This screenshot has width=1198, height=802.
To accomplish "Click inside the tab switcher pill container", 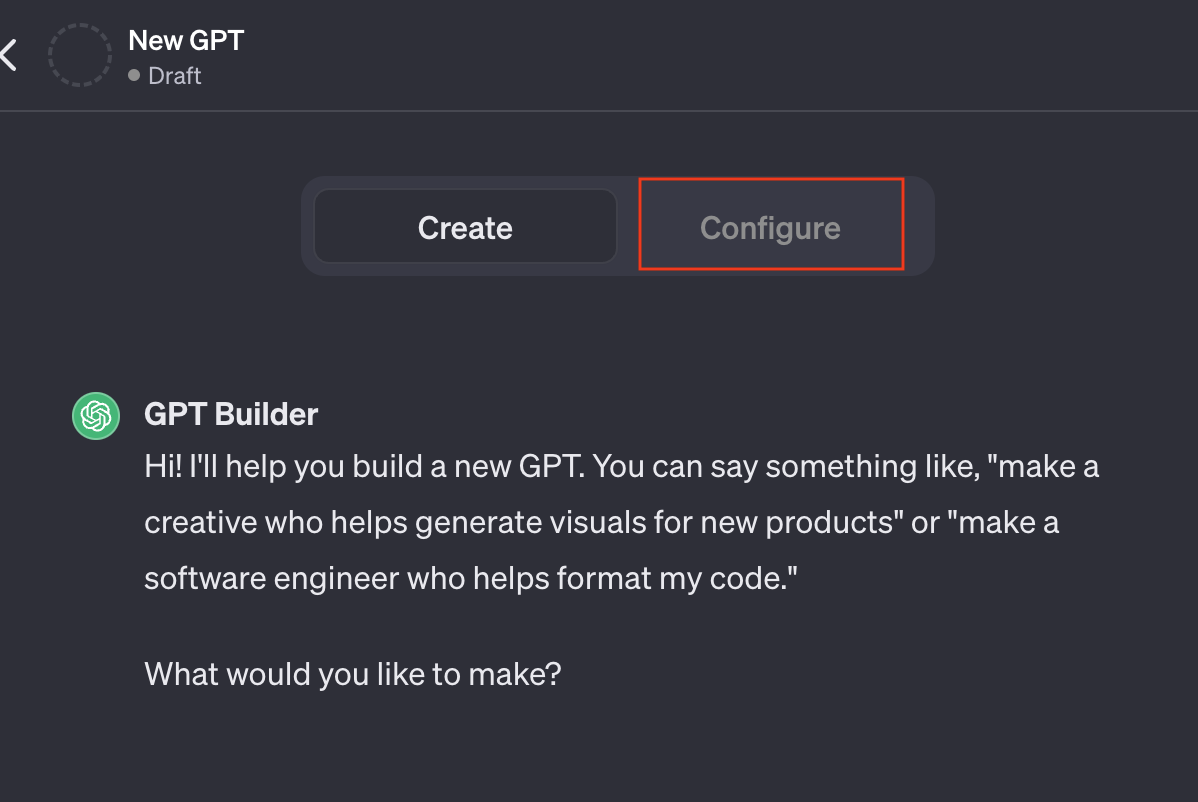I will tap(617, 226).
